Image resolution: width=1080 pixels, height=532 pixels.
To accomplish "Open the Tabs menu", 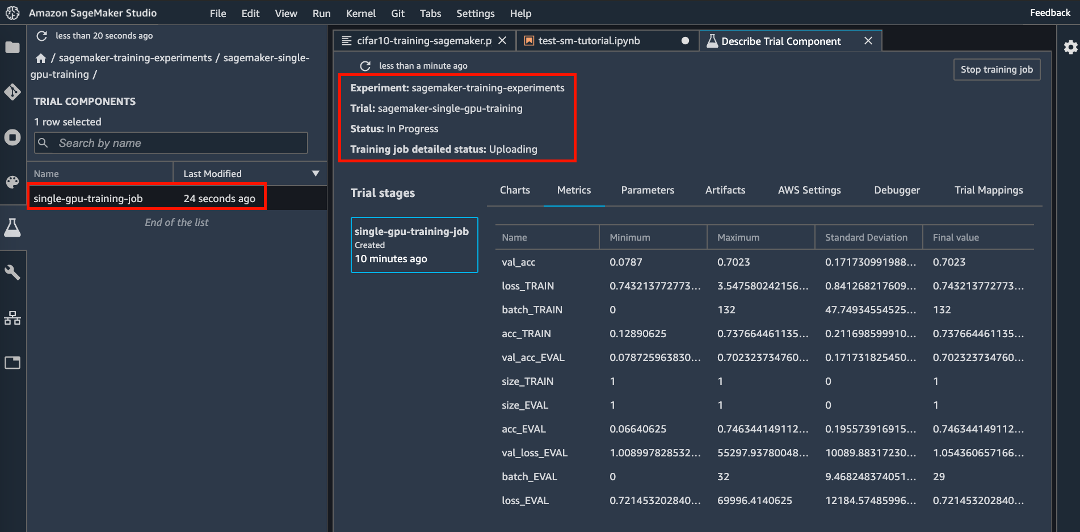I will click(430, 13).
